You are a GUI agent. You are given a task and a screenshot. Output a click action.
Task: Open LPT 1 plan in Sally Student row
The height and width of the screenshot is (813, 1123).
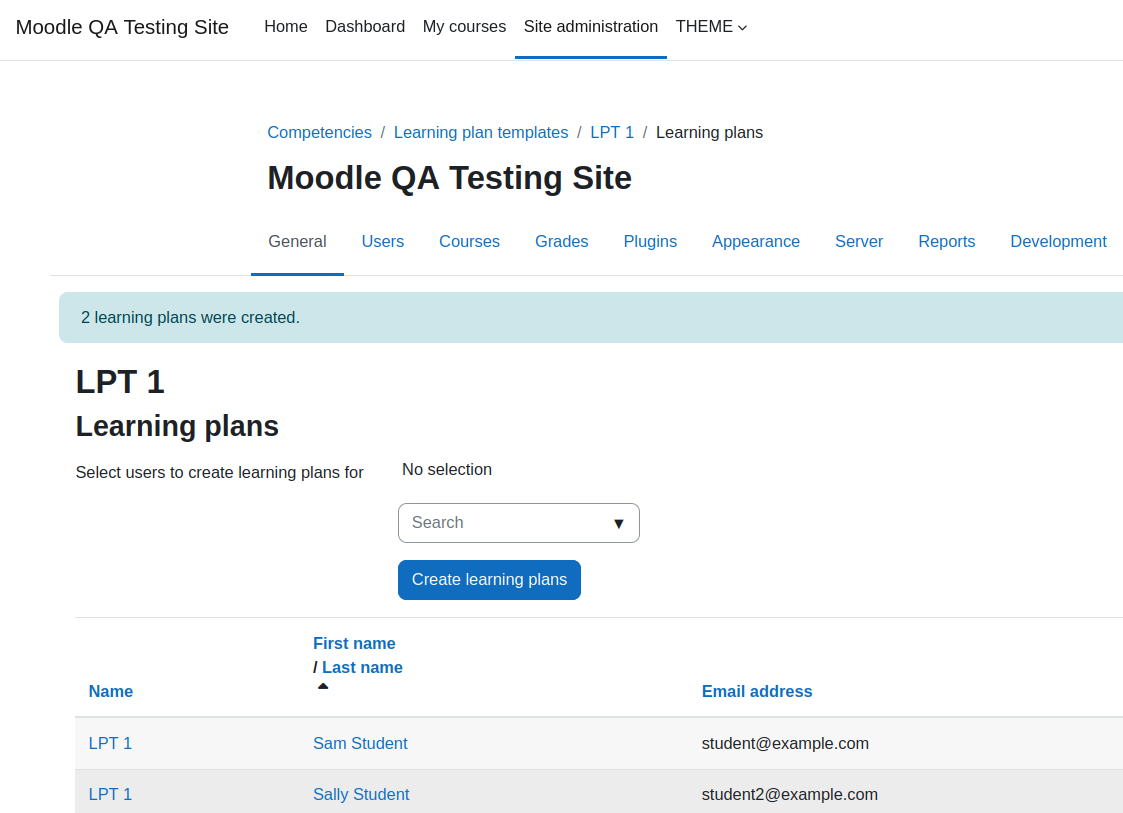(x=110, y=794)
